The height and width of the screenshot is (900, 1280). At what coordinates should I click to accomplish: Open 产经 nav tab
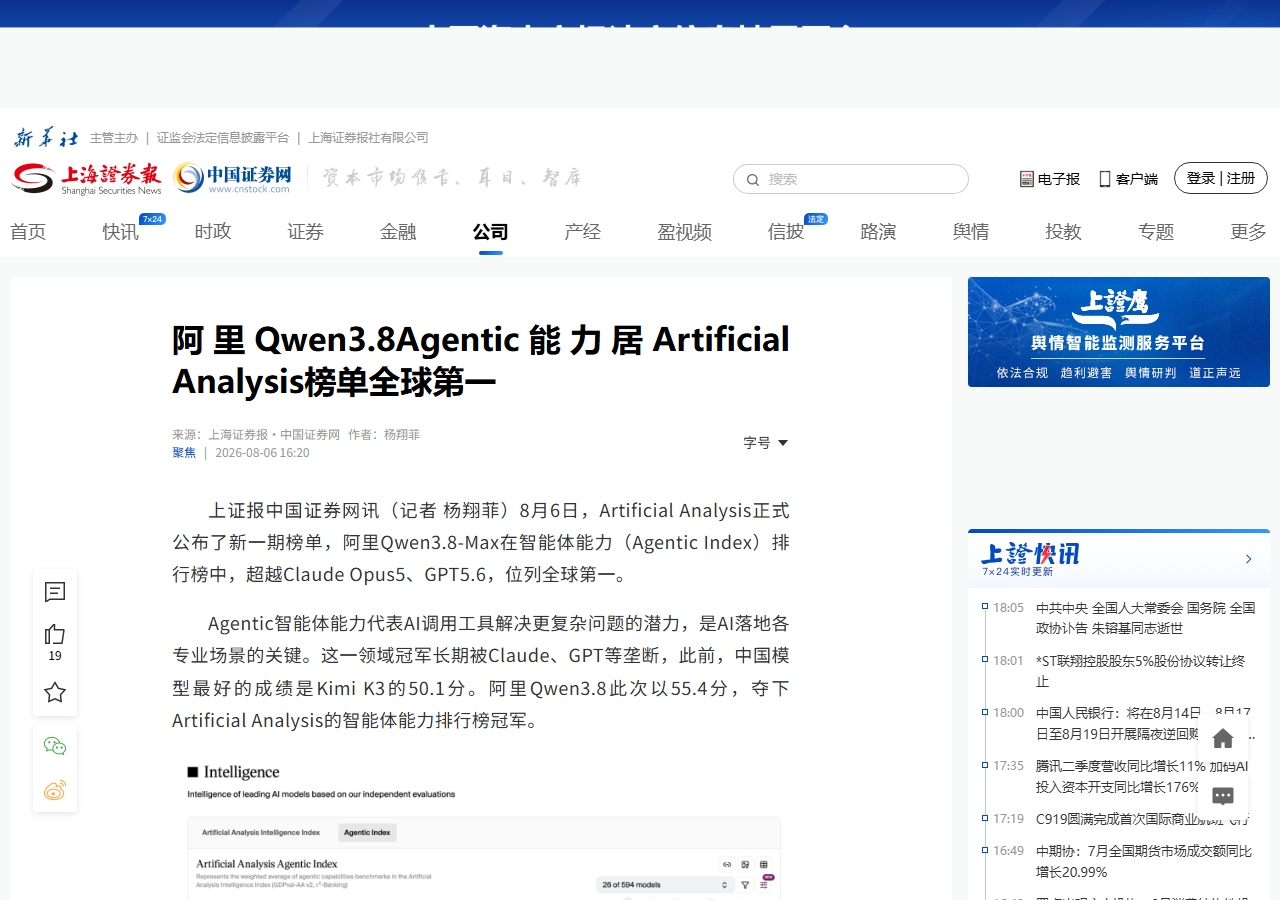[582, 232]
